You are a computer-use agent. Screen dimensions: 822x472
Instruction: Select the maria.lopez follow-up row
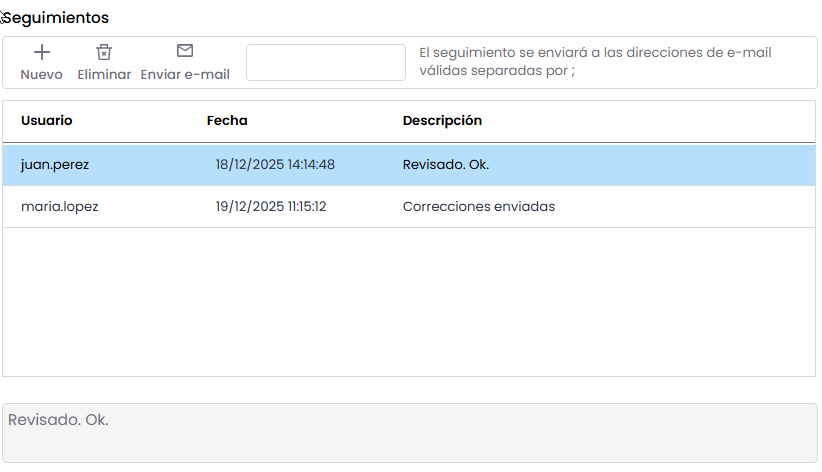60,207
